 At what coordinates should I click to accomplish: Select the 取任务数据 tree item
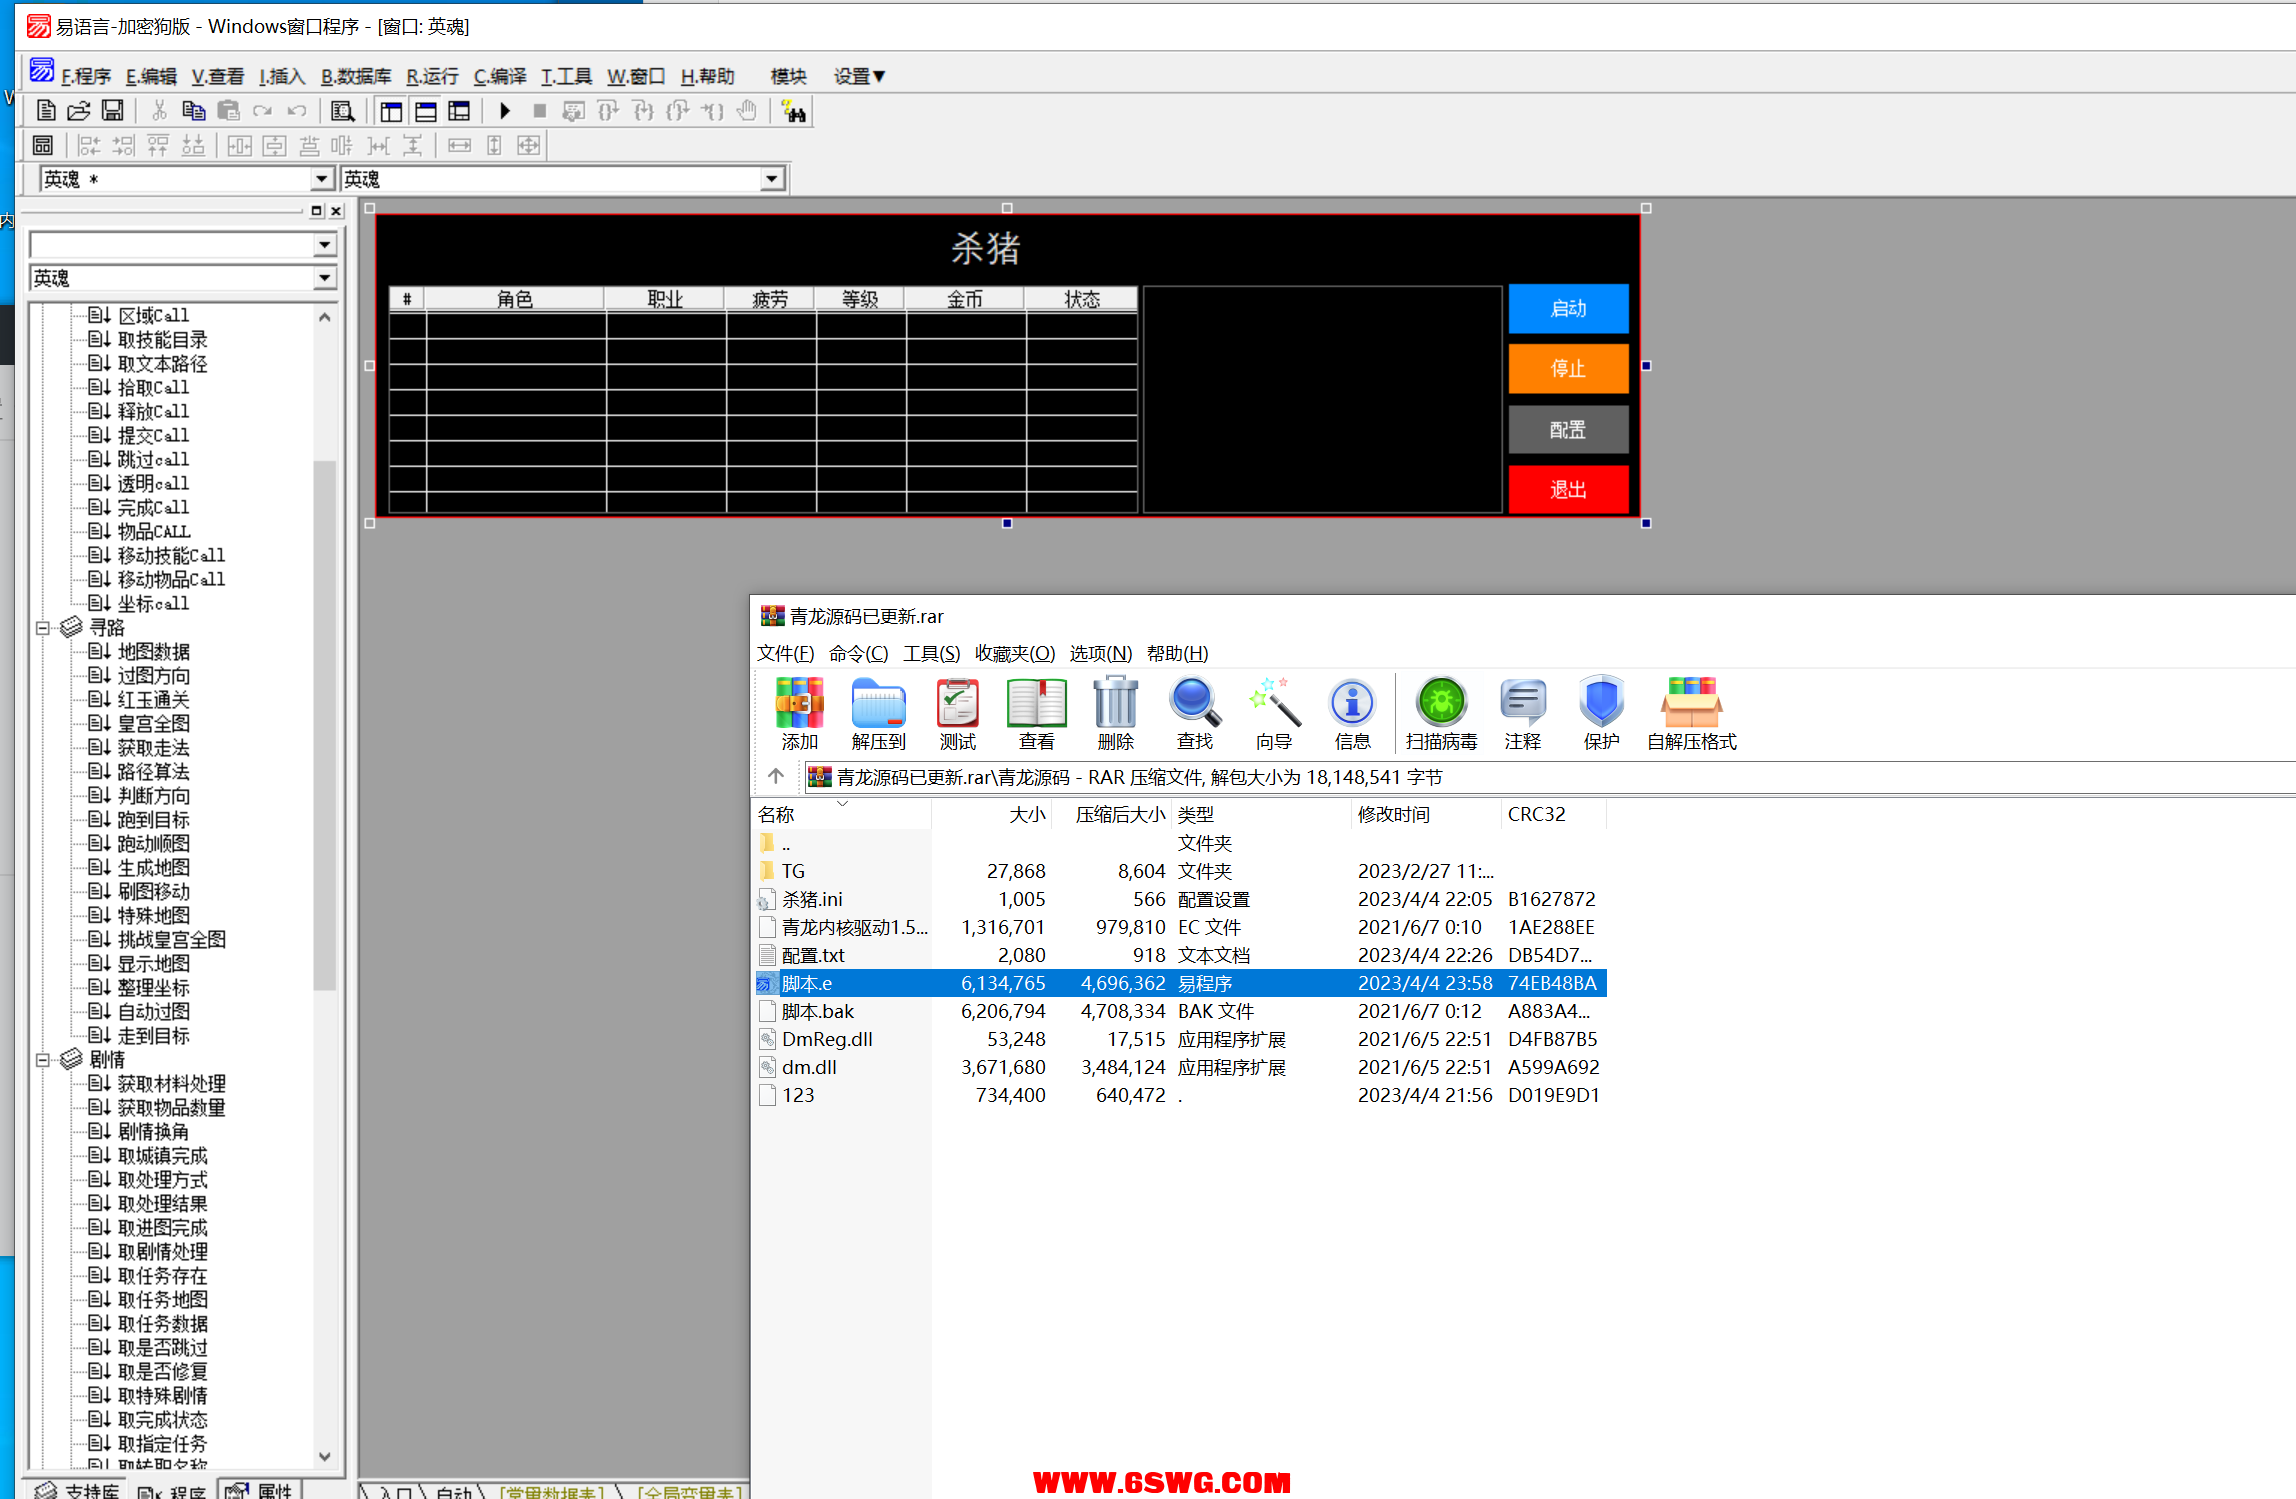[x=163, y=1324]
